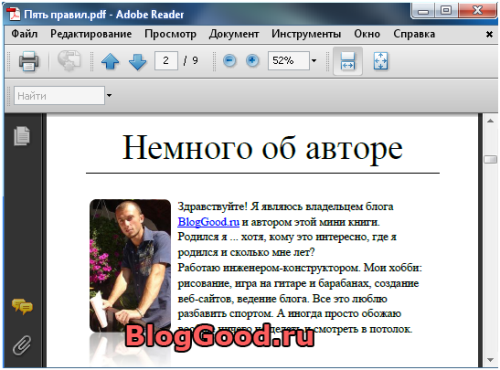Go to previous page with up arrow

[110, 61]
